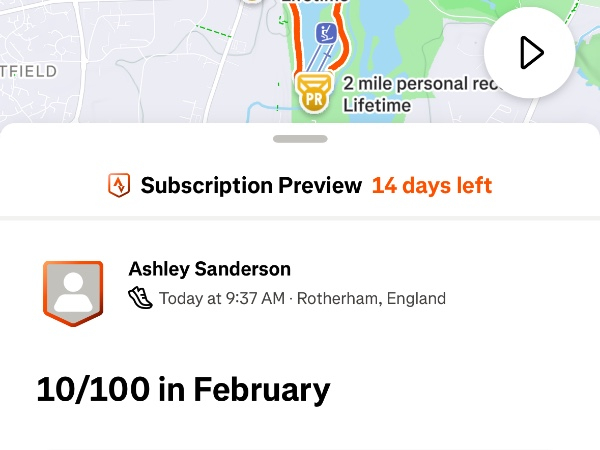Tap the "Today at 9:37 AM" timestamp
This screenshot has height=450, width=600.
220,298
